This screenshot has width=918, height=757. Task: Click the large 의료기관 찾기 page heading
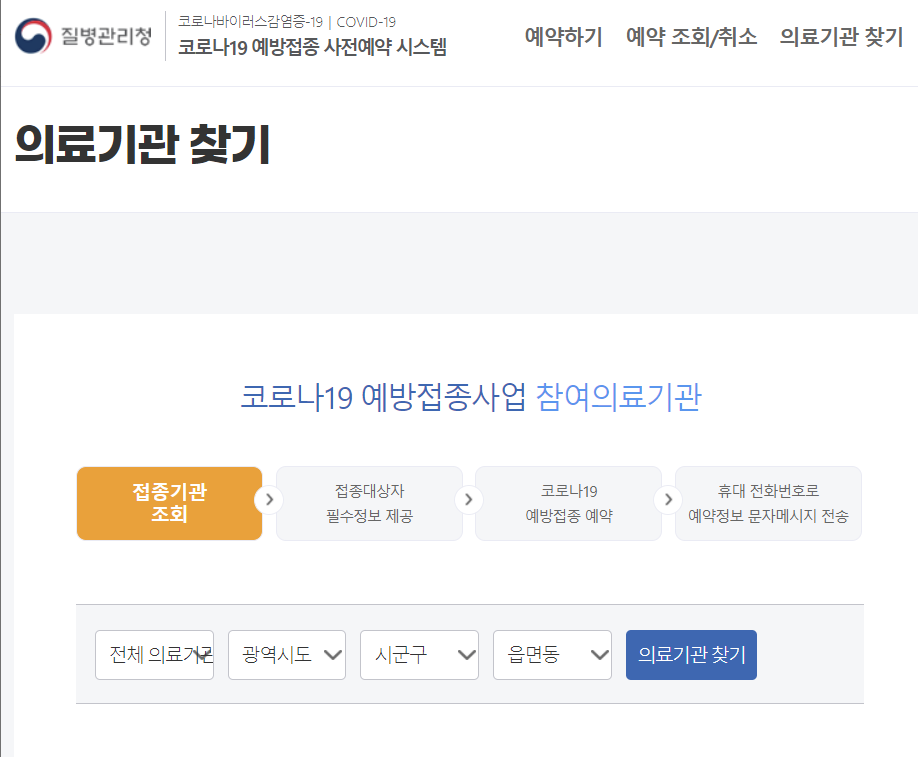pyautogui.click(x=142, y=144)
